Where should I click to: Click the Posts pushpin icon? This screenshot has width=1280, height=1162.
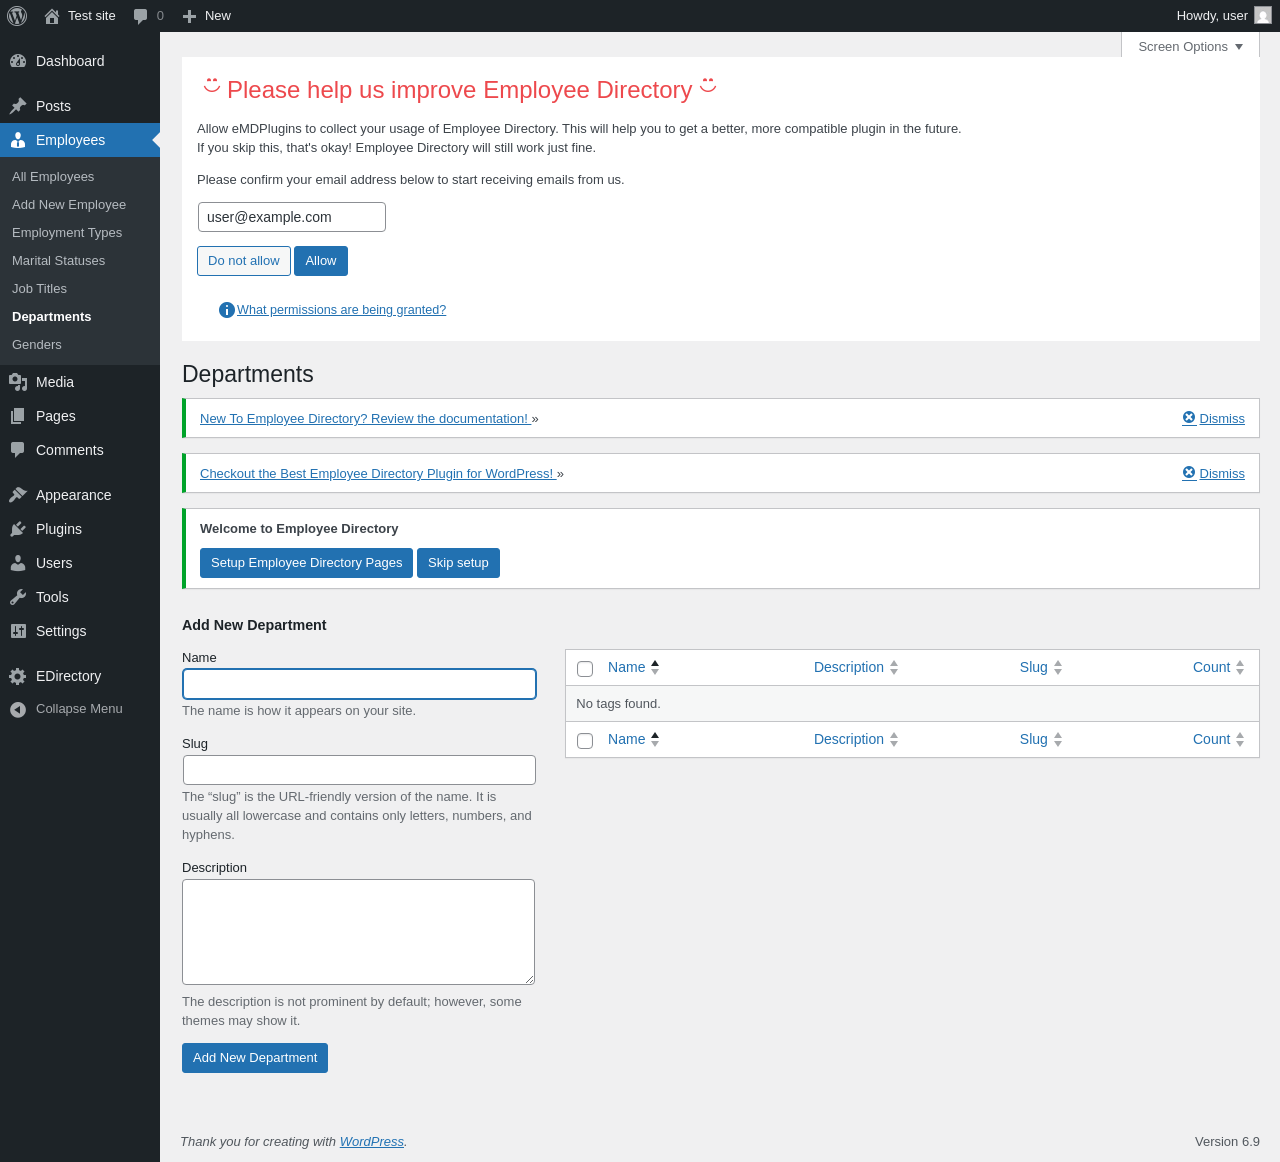pyautogui.click(x=18, y=106)
